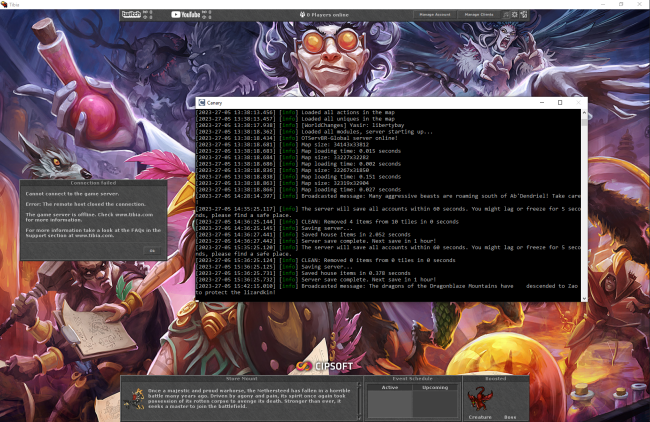Click Ok in Connection failed dialog
650x422 pixels.
coord(152,250)
